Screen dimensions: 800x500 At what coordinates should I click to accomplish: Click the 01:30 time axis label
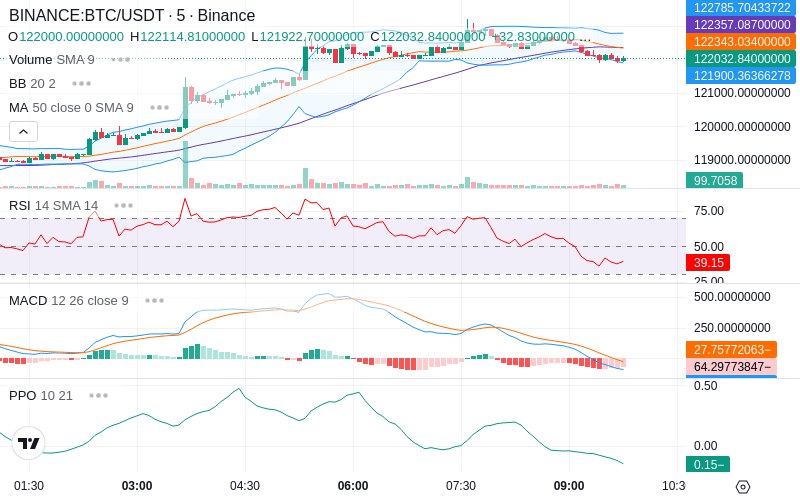point(29,486)
